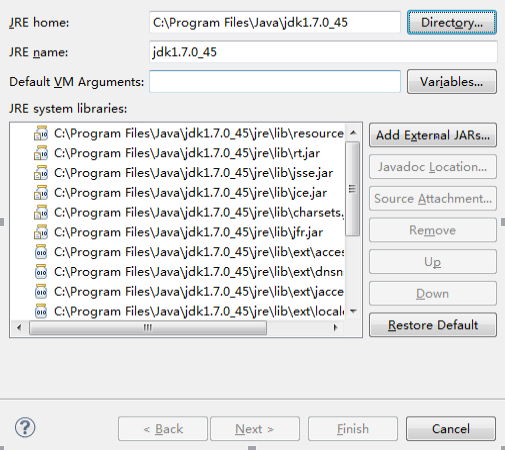Click the jar icon beside jsse.jar

41,173
